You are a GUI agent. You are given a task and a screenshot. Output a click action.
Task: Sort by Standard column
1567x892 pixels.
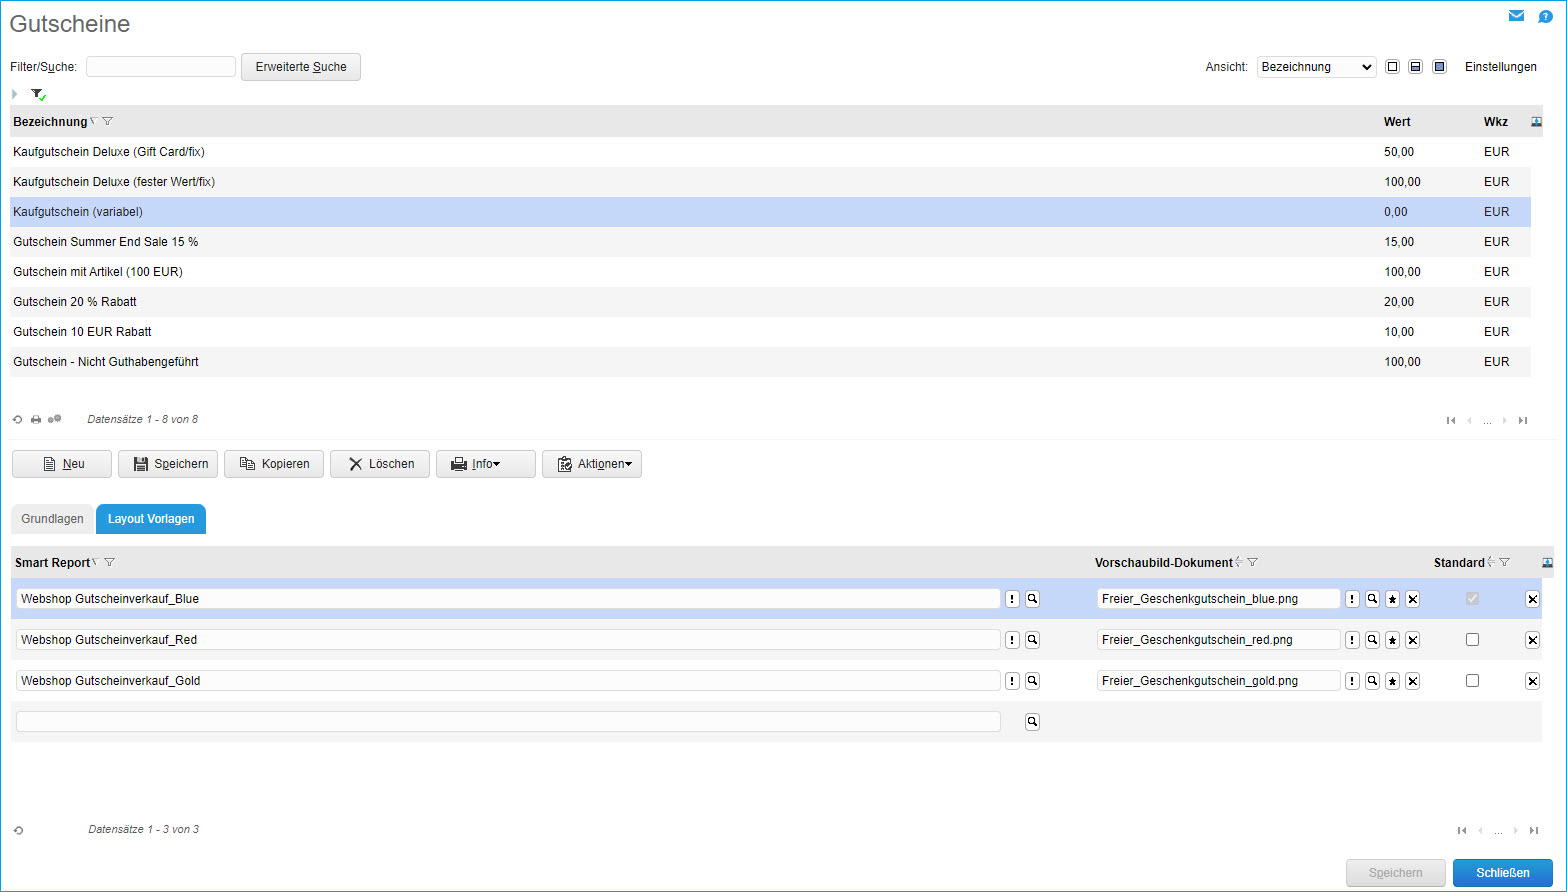tap(1459, 563)
